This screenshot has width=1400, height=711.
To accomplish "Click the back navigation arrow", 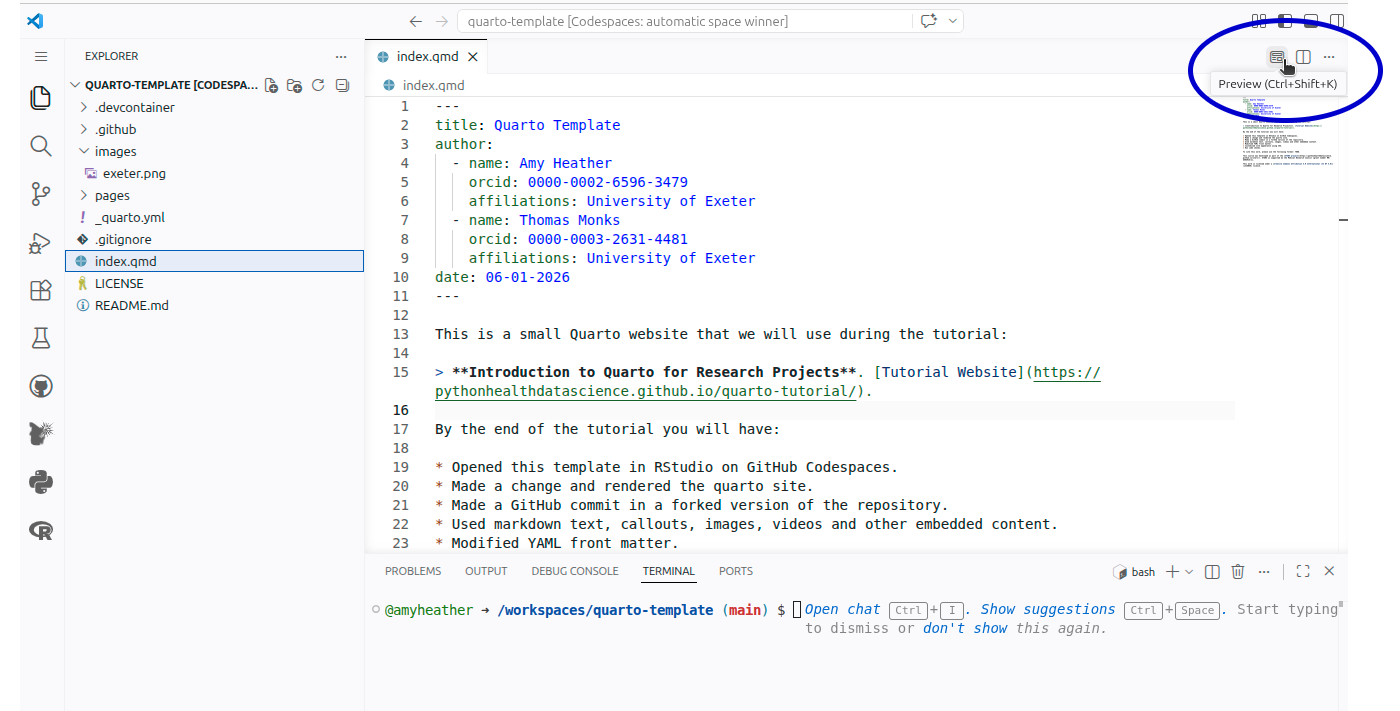I will [x=416, y=21].
